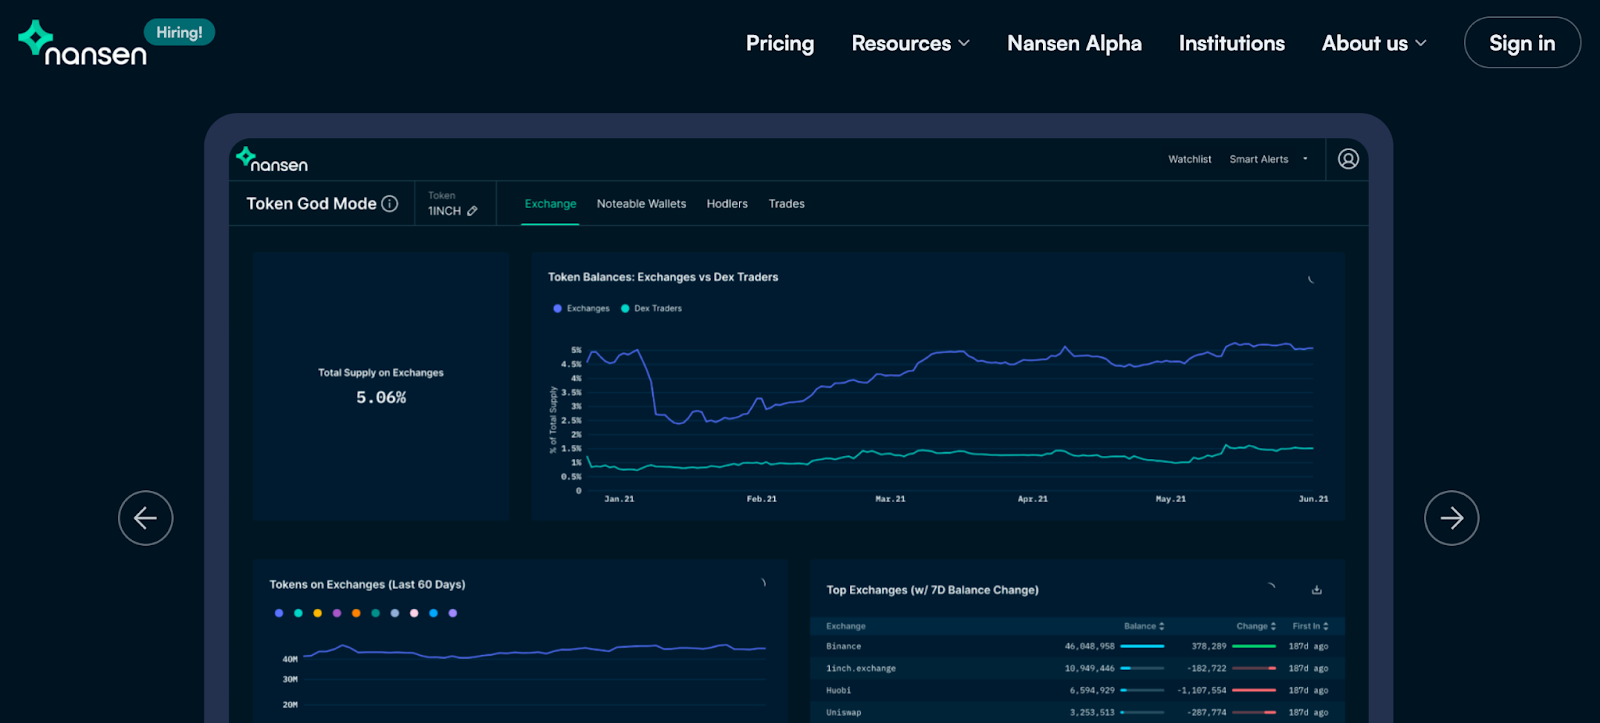
Task: Advance to the next carousel slide
Action: 1451,518
